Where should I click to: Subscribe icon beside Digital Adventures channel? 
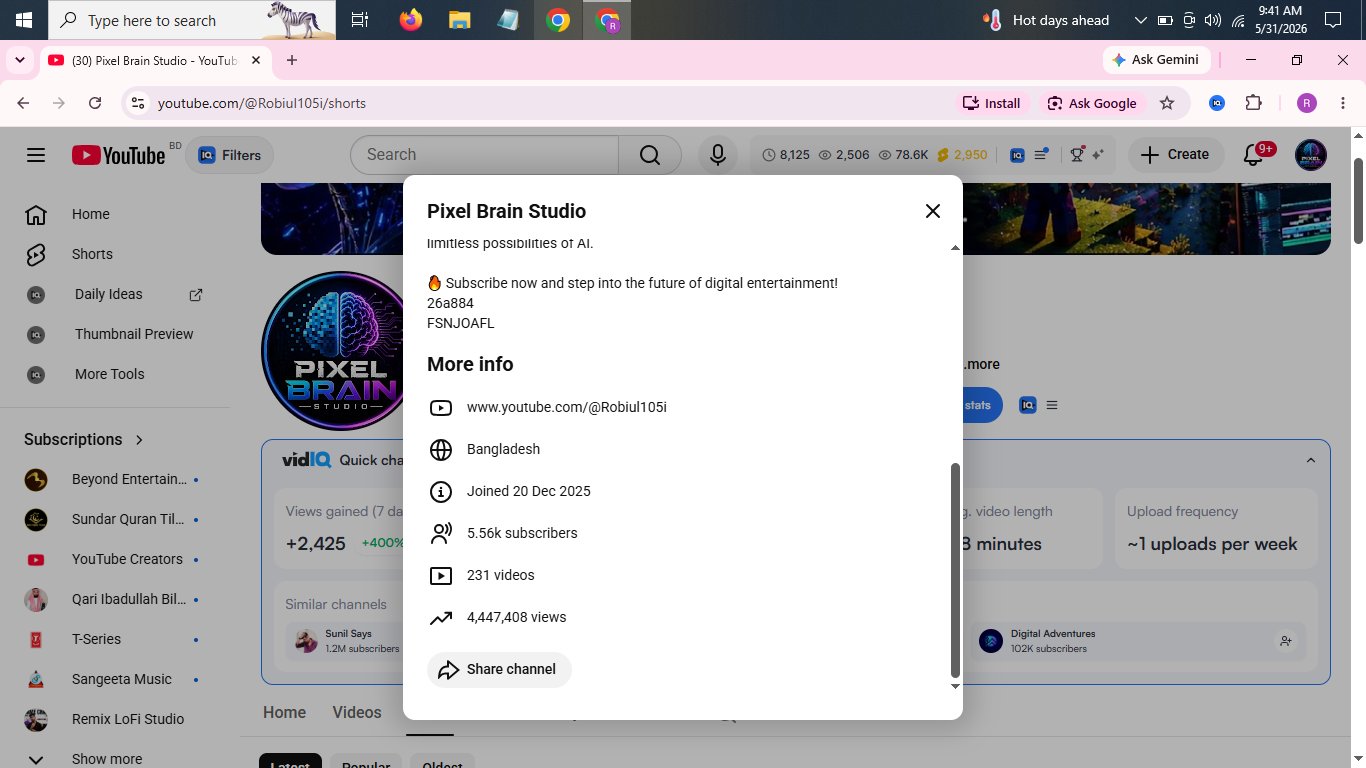(x=1286, y=641)
